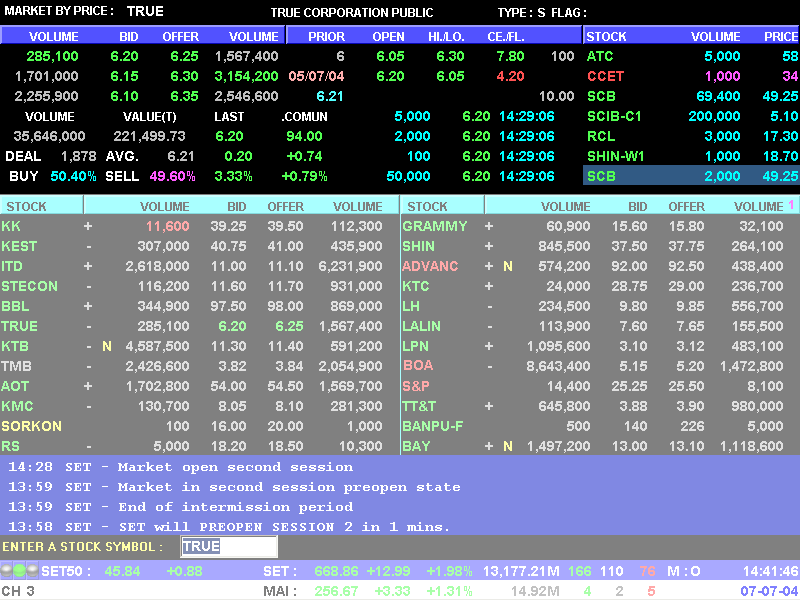Focus the stock symbol input box

point(229,547)
